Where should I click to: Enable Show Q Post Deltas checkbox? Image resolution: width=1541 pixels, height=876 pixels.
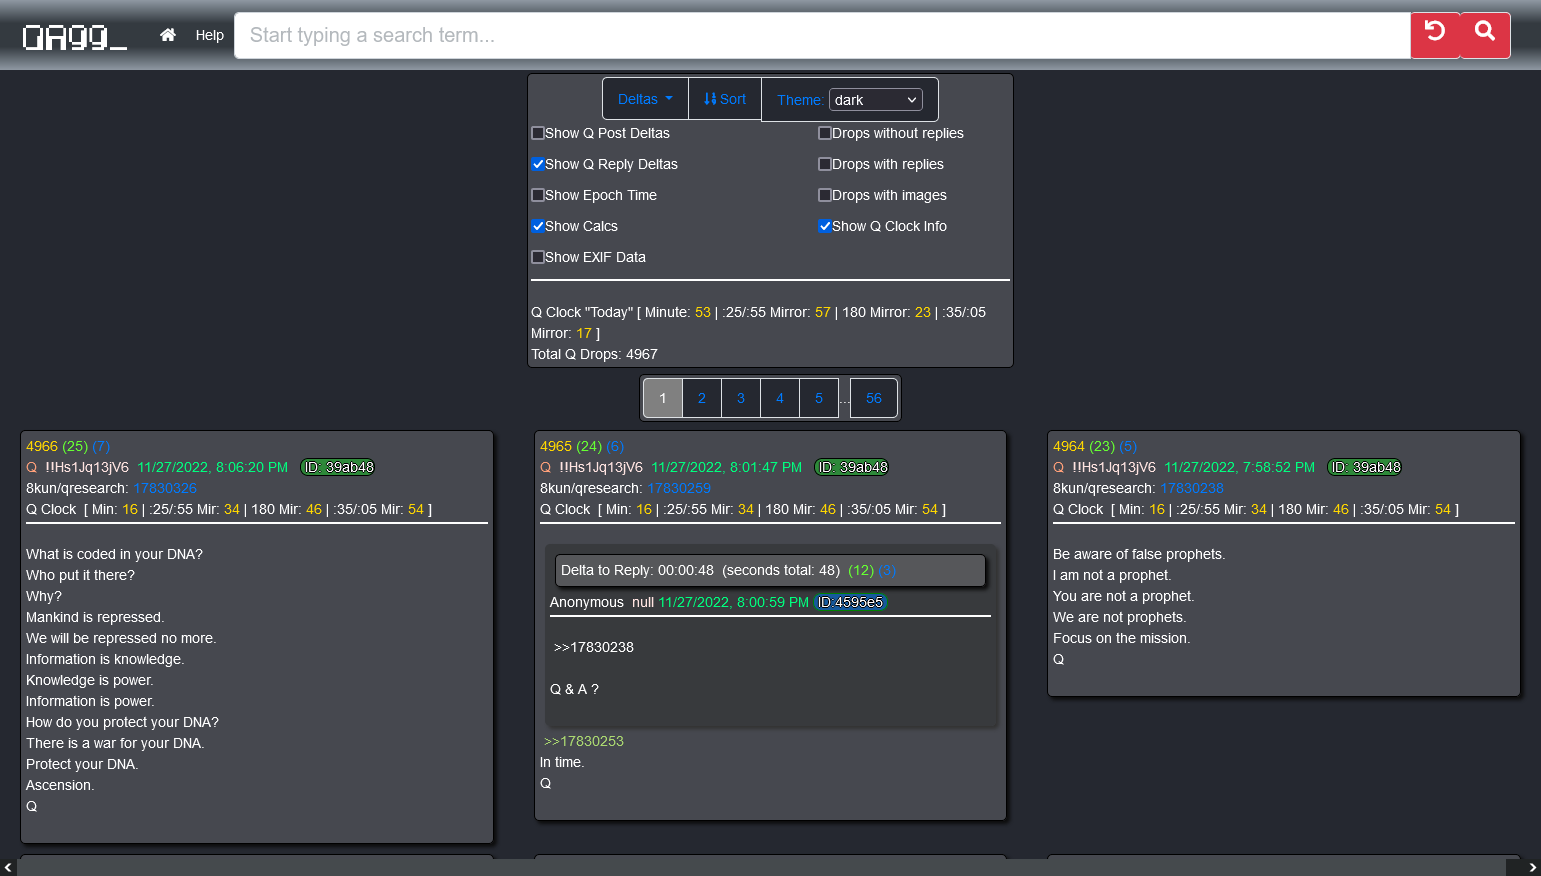click(x=538, y=133)
